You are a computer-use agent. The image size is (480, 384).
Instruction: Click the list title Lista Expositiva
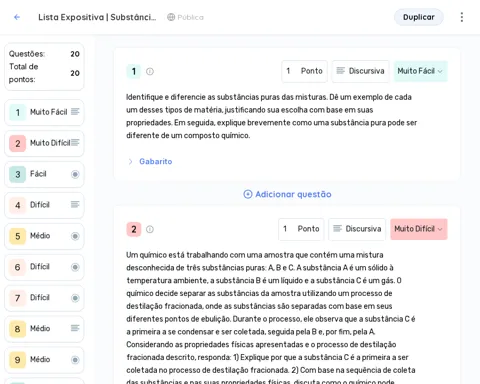97,17
